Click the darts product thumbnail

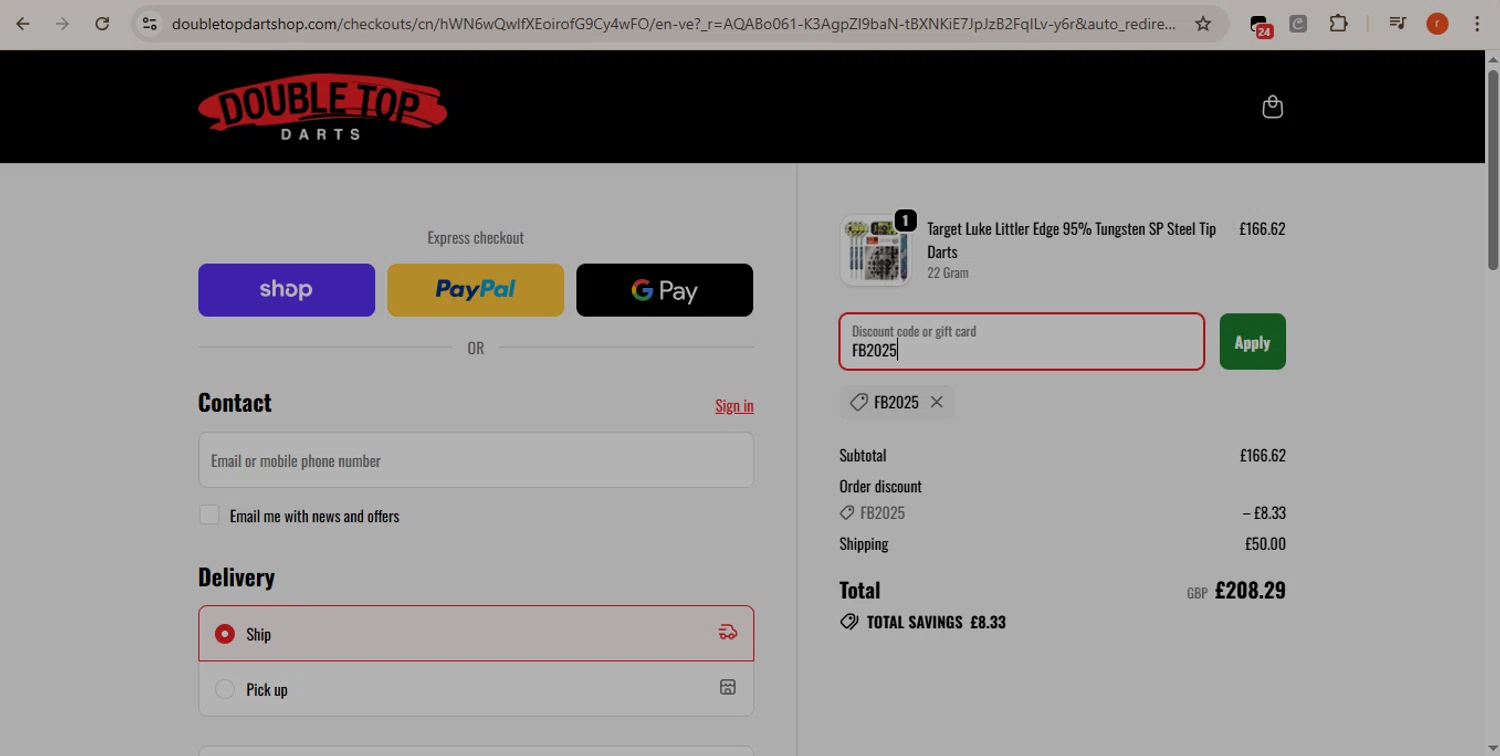tap(875, 250)
